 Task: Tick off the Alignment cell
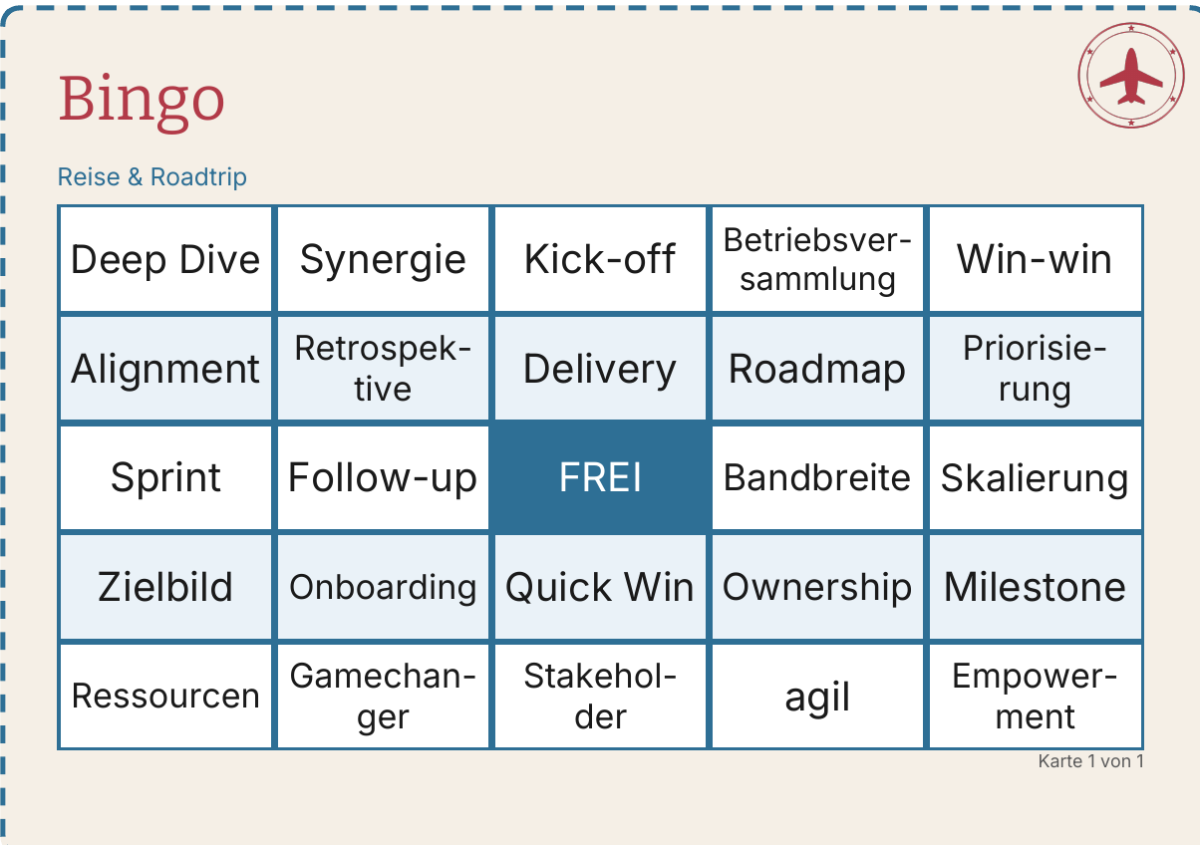pos(166,369)
